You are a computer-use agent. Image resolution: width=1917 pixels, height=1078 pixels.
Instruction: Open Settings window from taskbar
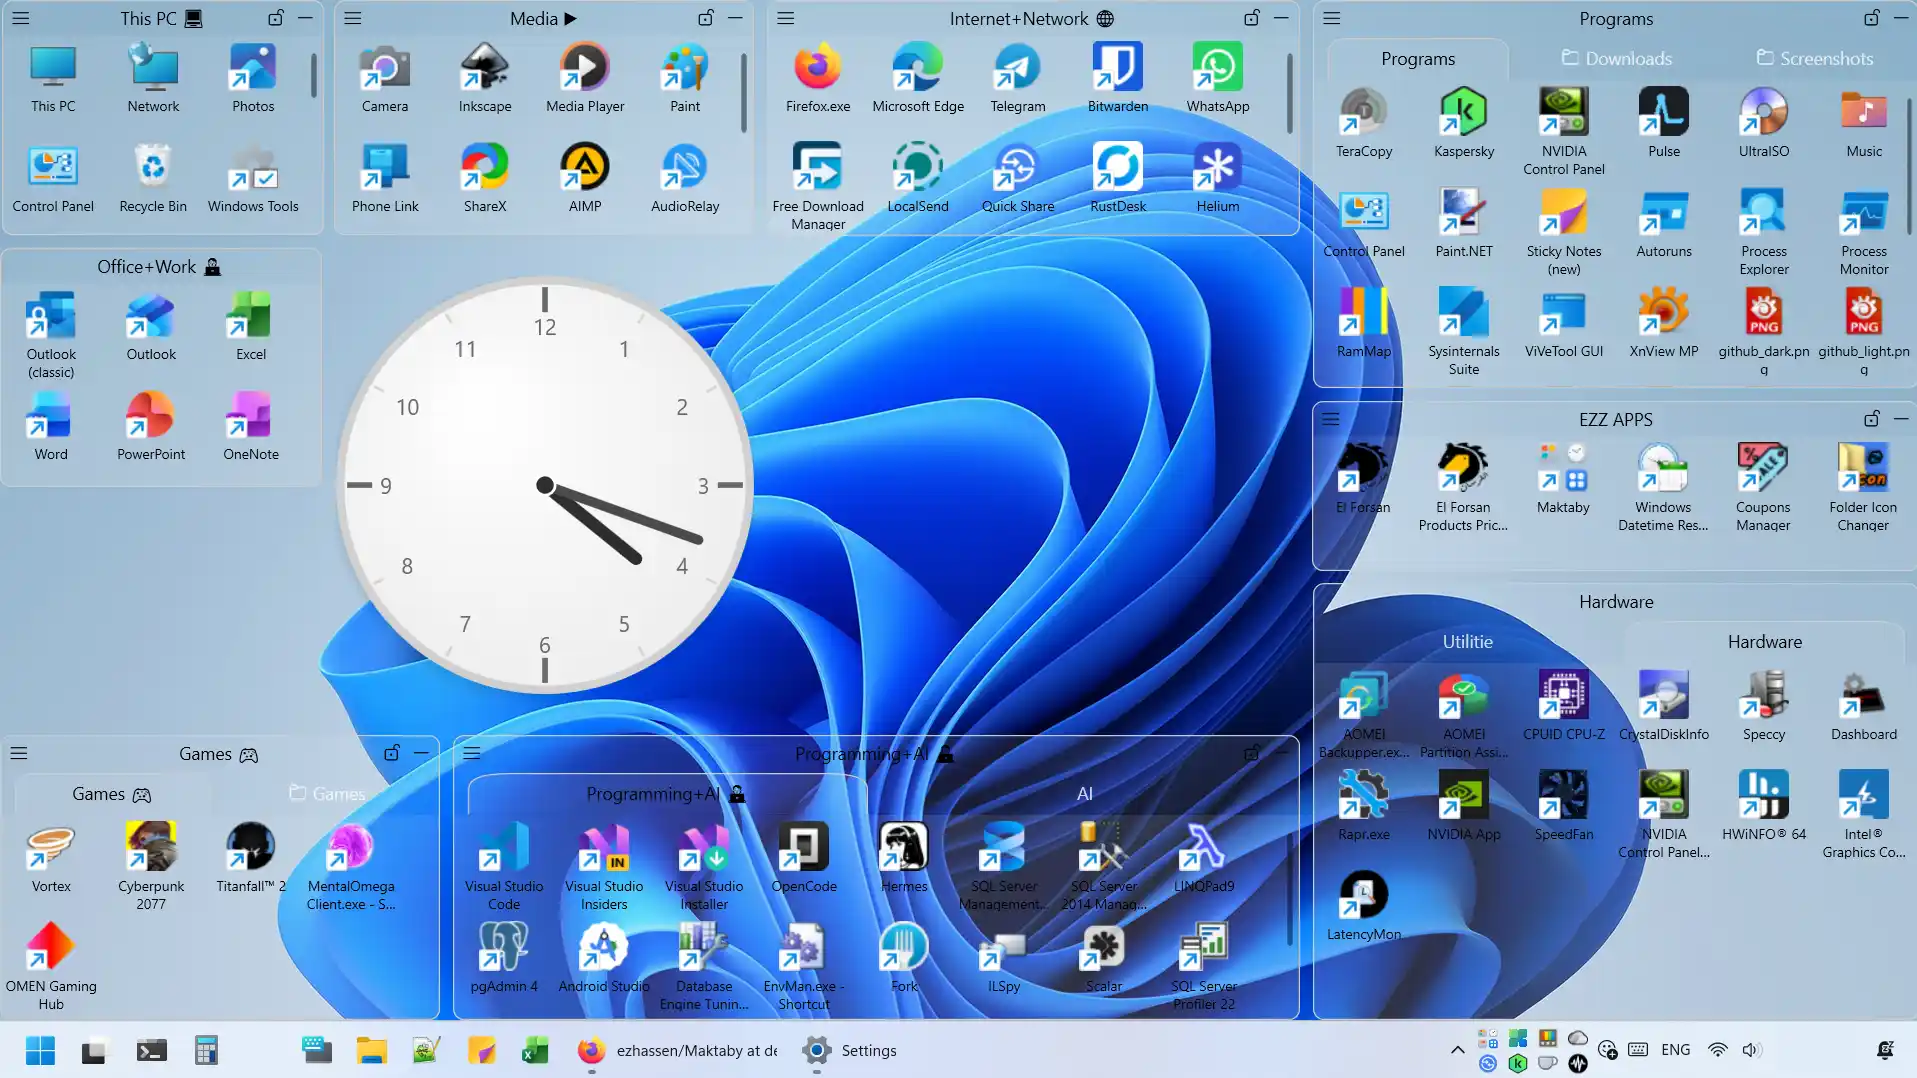850,1051
